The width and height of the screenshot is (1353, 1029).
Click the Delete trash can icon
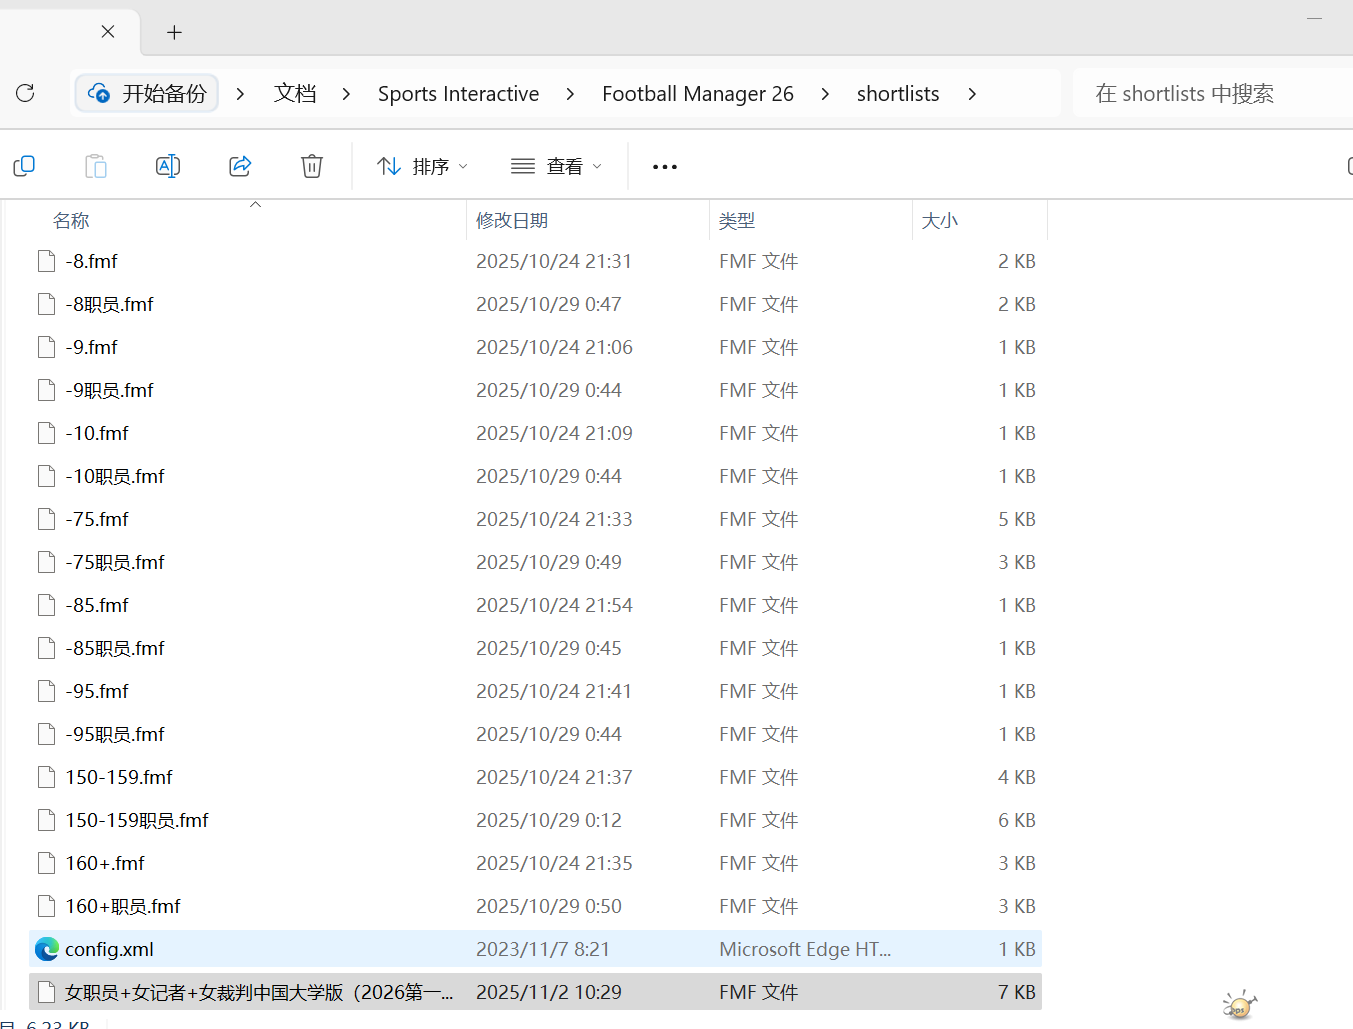click(x=312, y=166)
